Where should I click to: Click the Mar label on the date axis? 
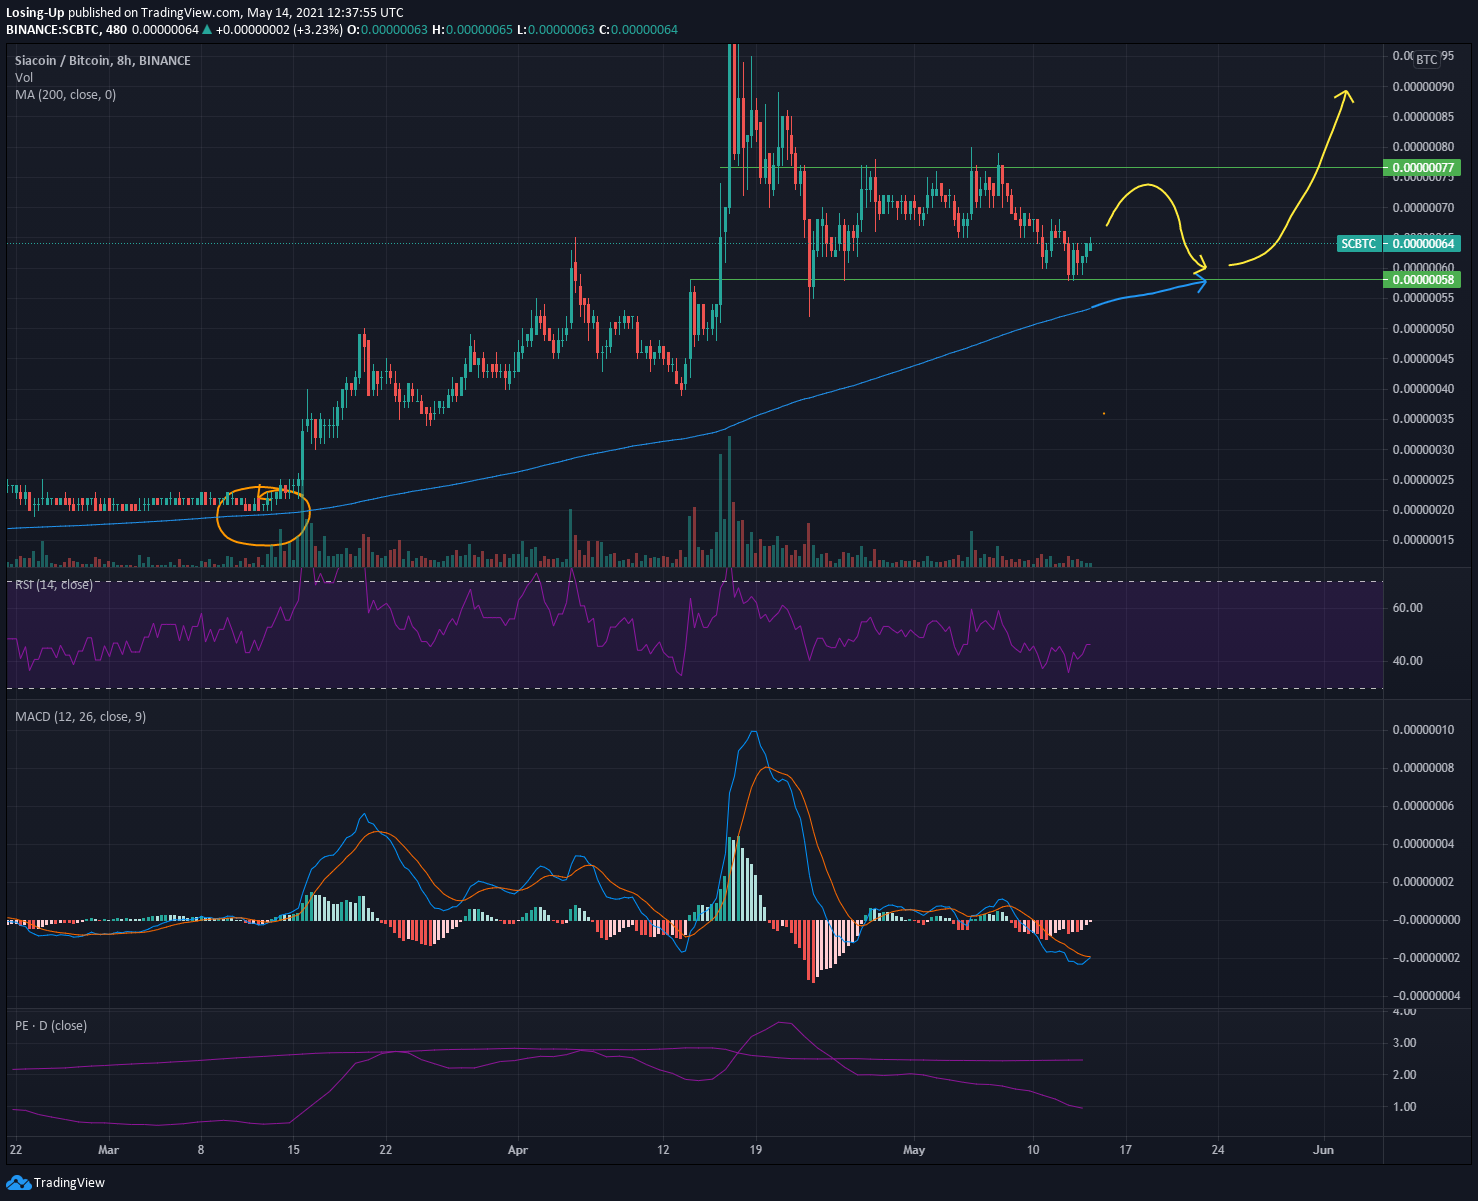tap(108, 1150)
